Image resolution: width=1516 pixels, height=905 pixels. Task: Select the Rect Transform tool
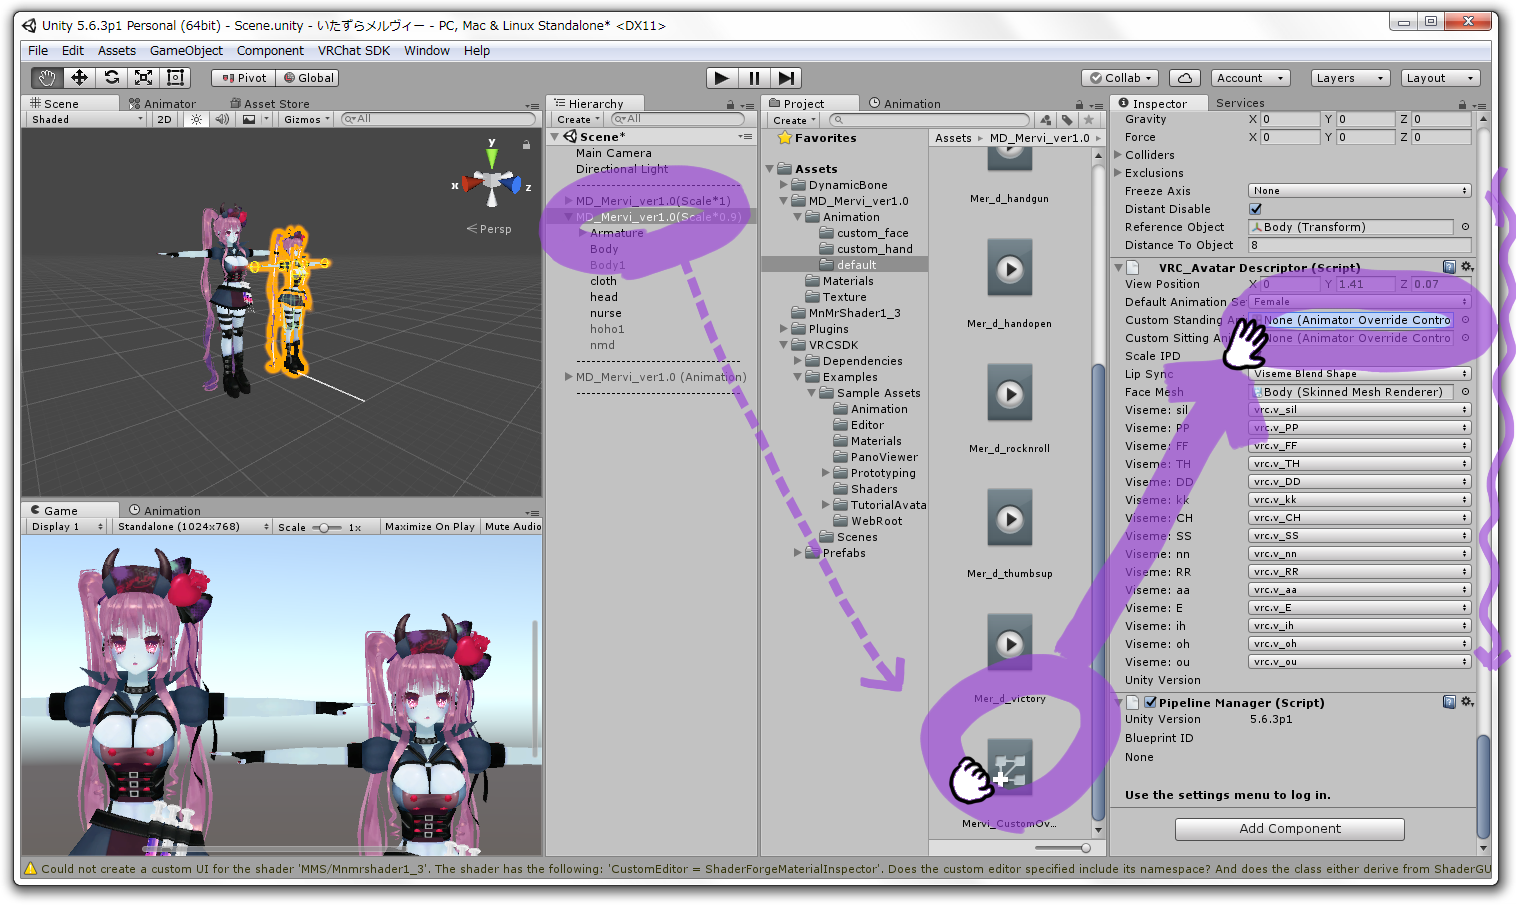[175, 77]
